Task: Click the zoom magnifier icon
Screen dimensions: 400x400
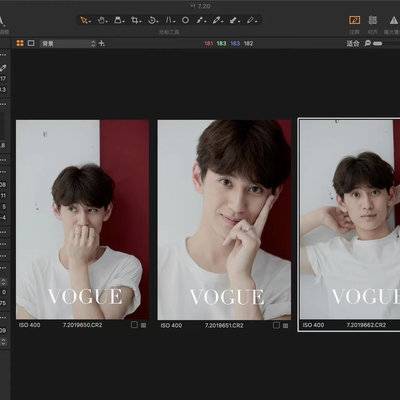Action: coord(368,43)
